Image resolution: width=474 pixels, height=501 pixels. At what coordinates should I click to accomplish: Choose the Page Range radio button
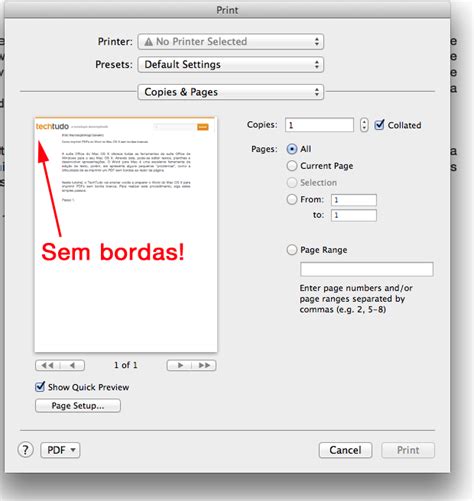coord(292,250)
